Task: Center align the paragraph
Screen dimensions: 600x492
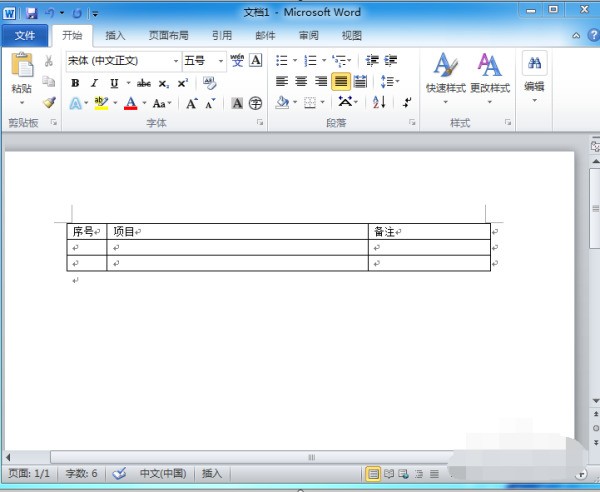Action: (301, 82)
